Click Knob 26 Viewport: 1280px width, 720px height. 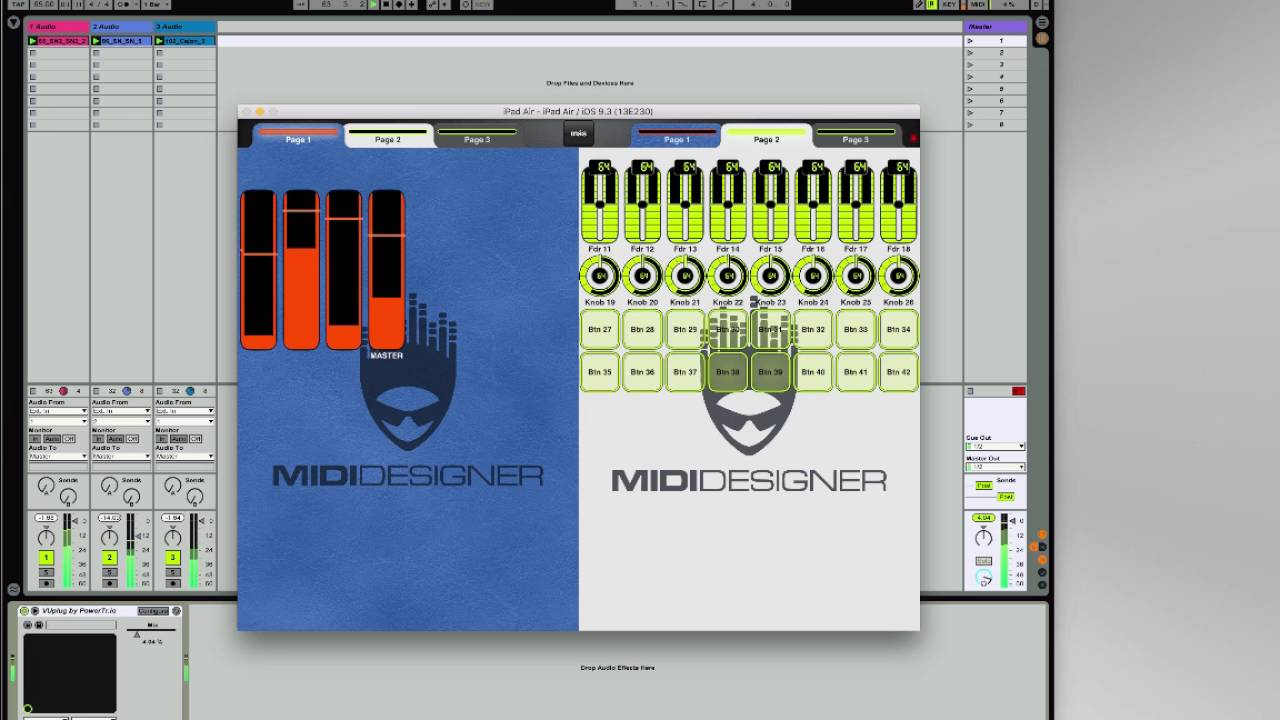click(898, 276)
